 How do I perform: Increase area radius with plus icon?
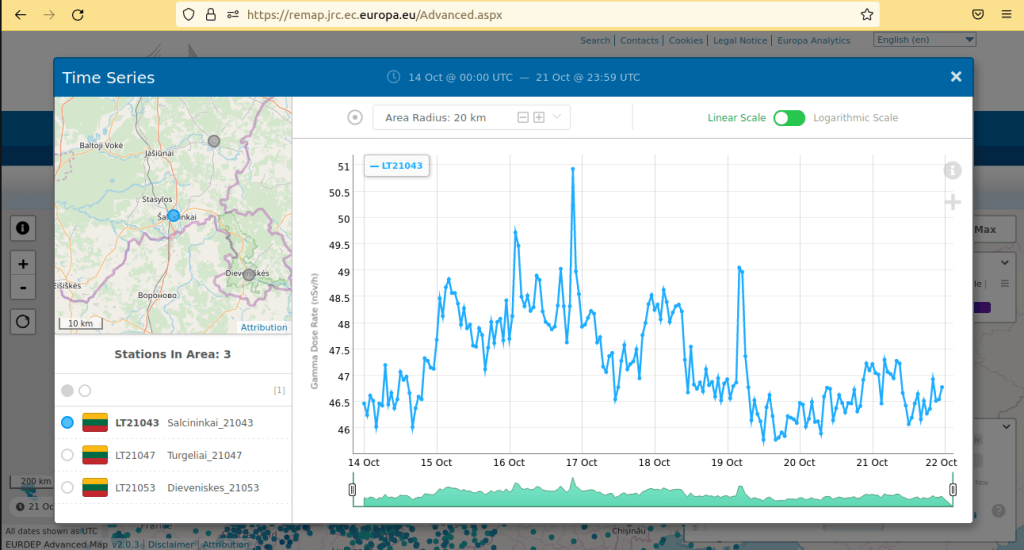(539, 118)
